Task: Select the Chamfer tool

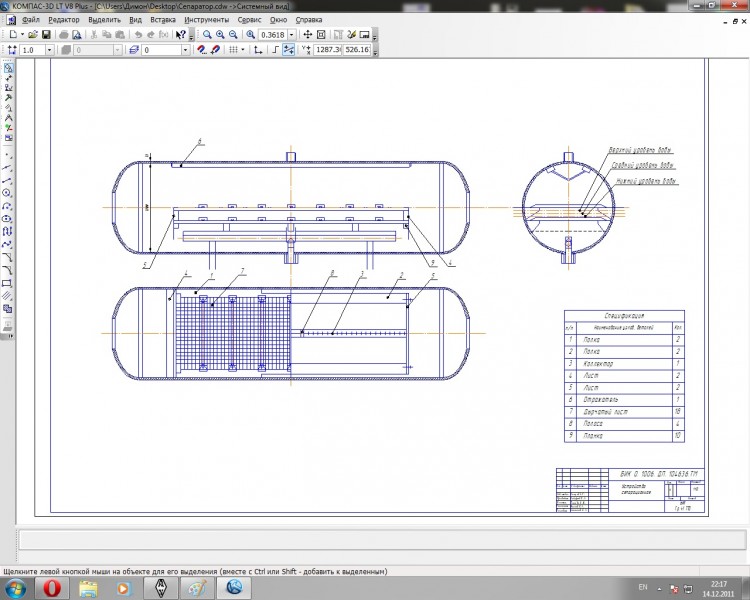Action: coord(7,257)
